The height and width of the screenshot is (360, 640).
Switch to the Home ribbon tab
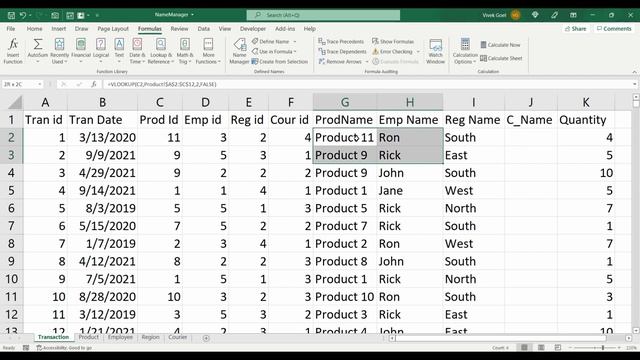pyautogui.click(x=34, y=29)
